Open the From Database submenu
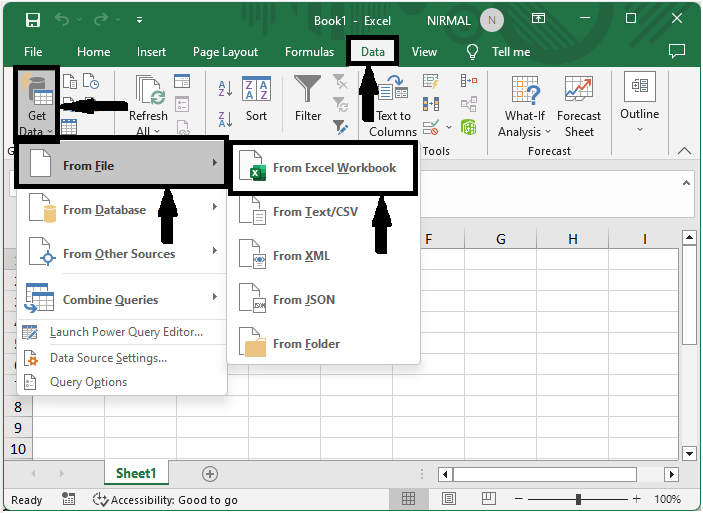Viewport: 703px width, 513px height. pyautogui.click(x=122, y=207)
